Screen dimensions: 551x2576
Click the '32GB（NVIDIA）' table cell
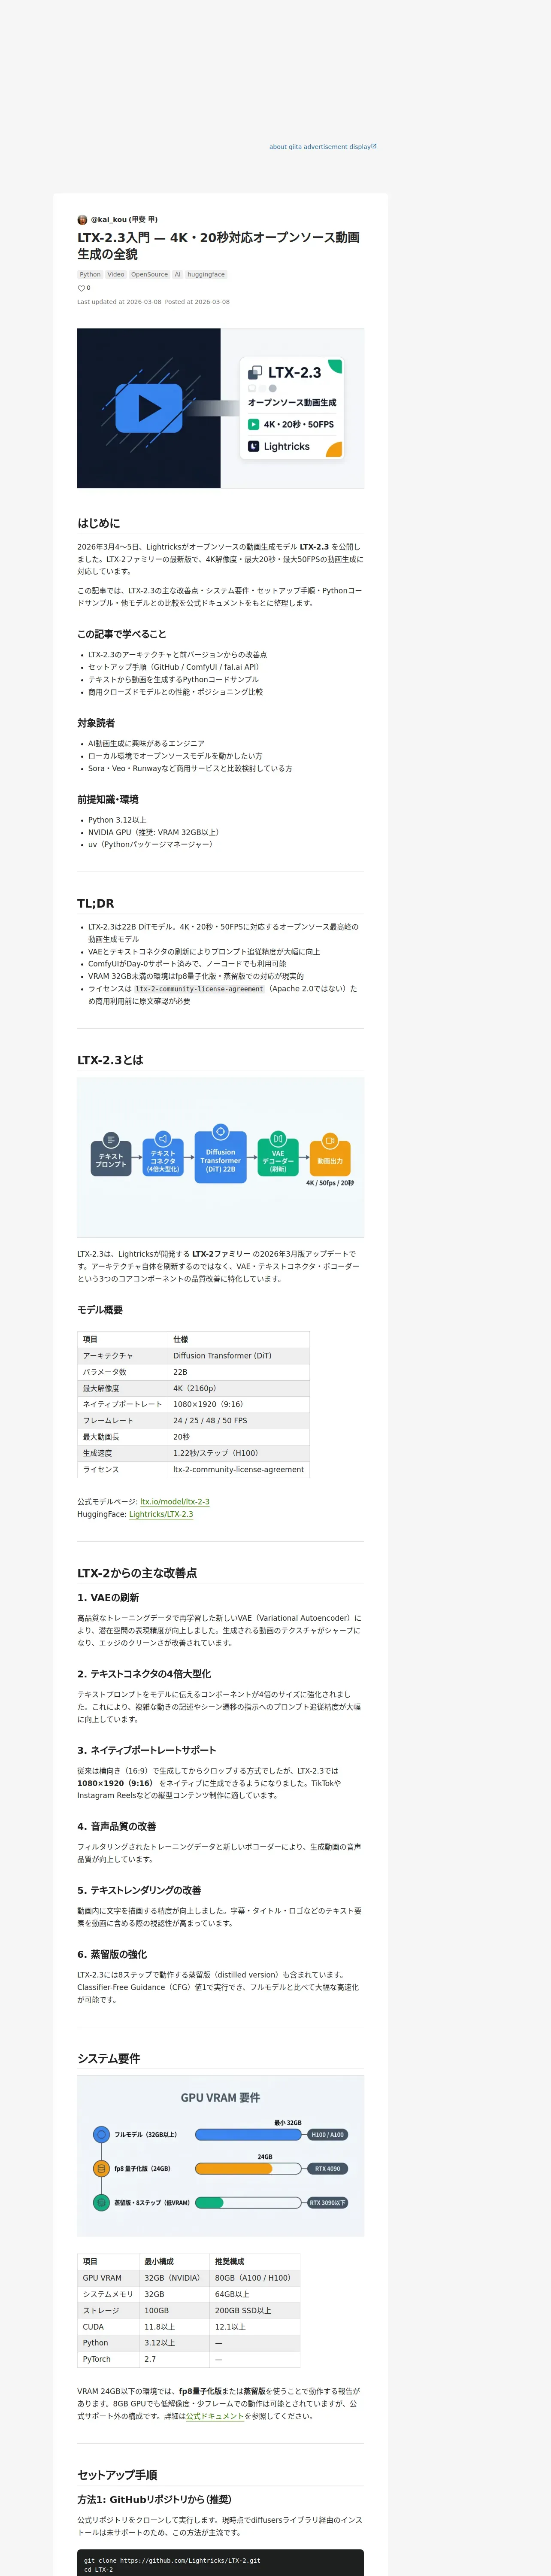click(x=174, y=2278)
